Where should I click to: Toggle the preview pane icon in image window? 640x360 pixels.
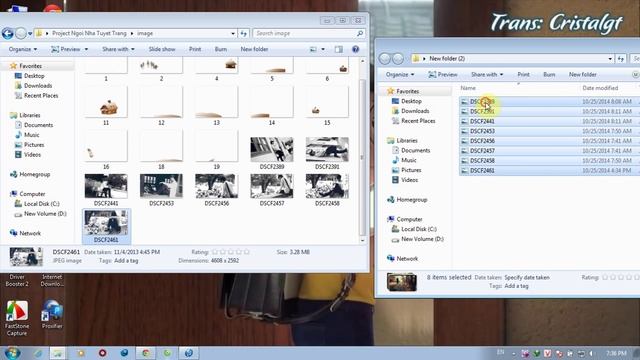coord(339,49)
